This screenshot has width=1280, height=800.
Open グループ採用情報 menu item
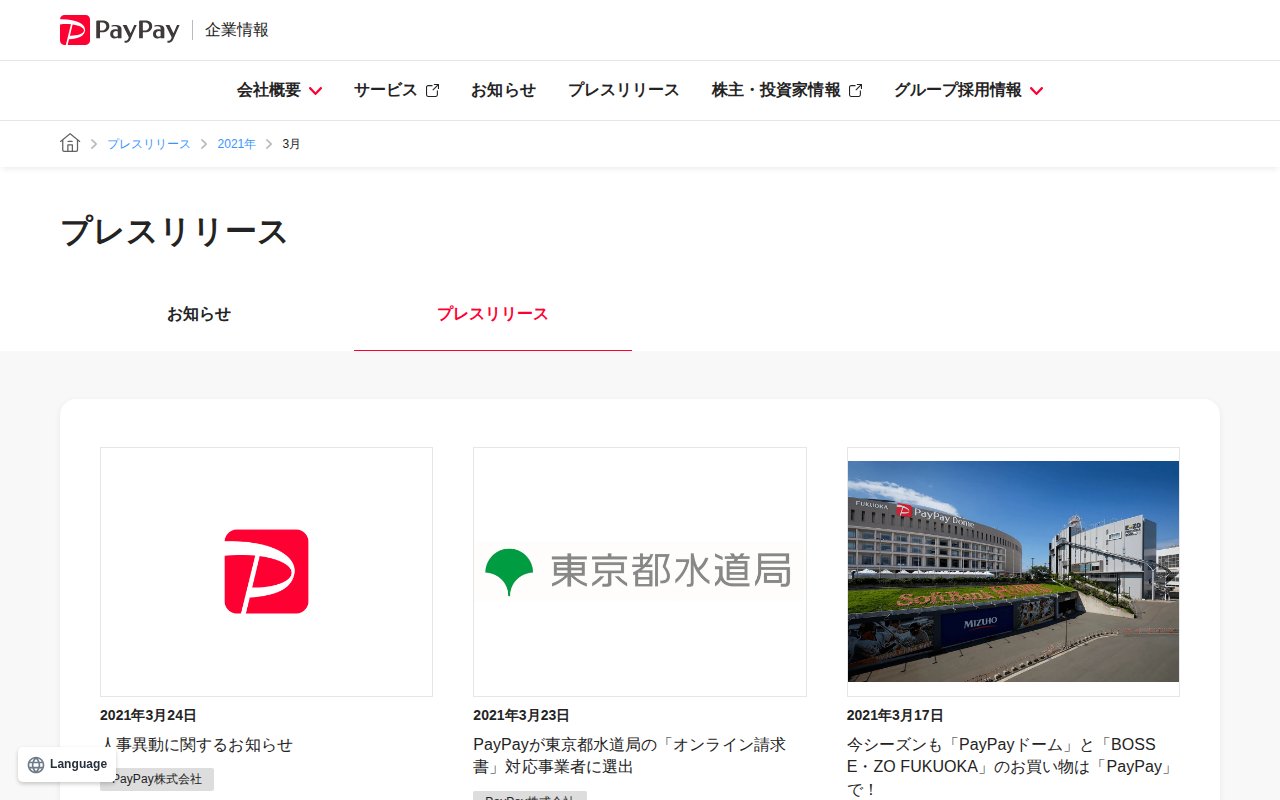pyautogui.click(x=958, y=90)
